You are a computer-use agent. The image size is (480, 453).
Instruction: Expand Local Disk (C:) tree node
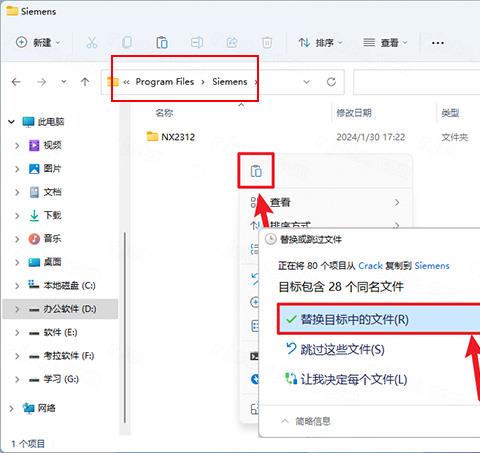(x=17, y=286)
